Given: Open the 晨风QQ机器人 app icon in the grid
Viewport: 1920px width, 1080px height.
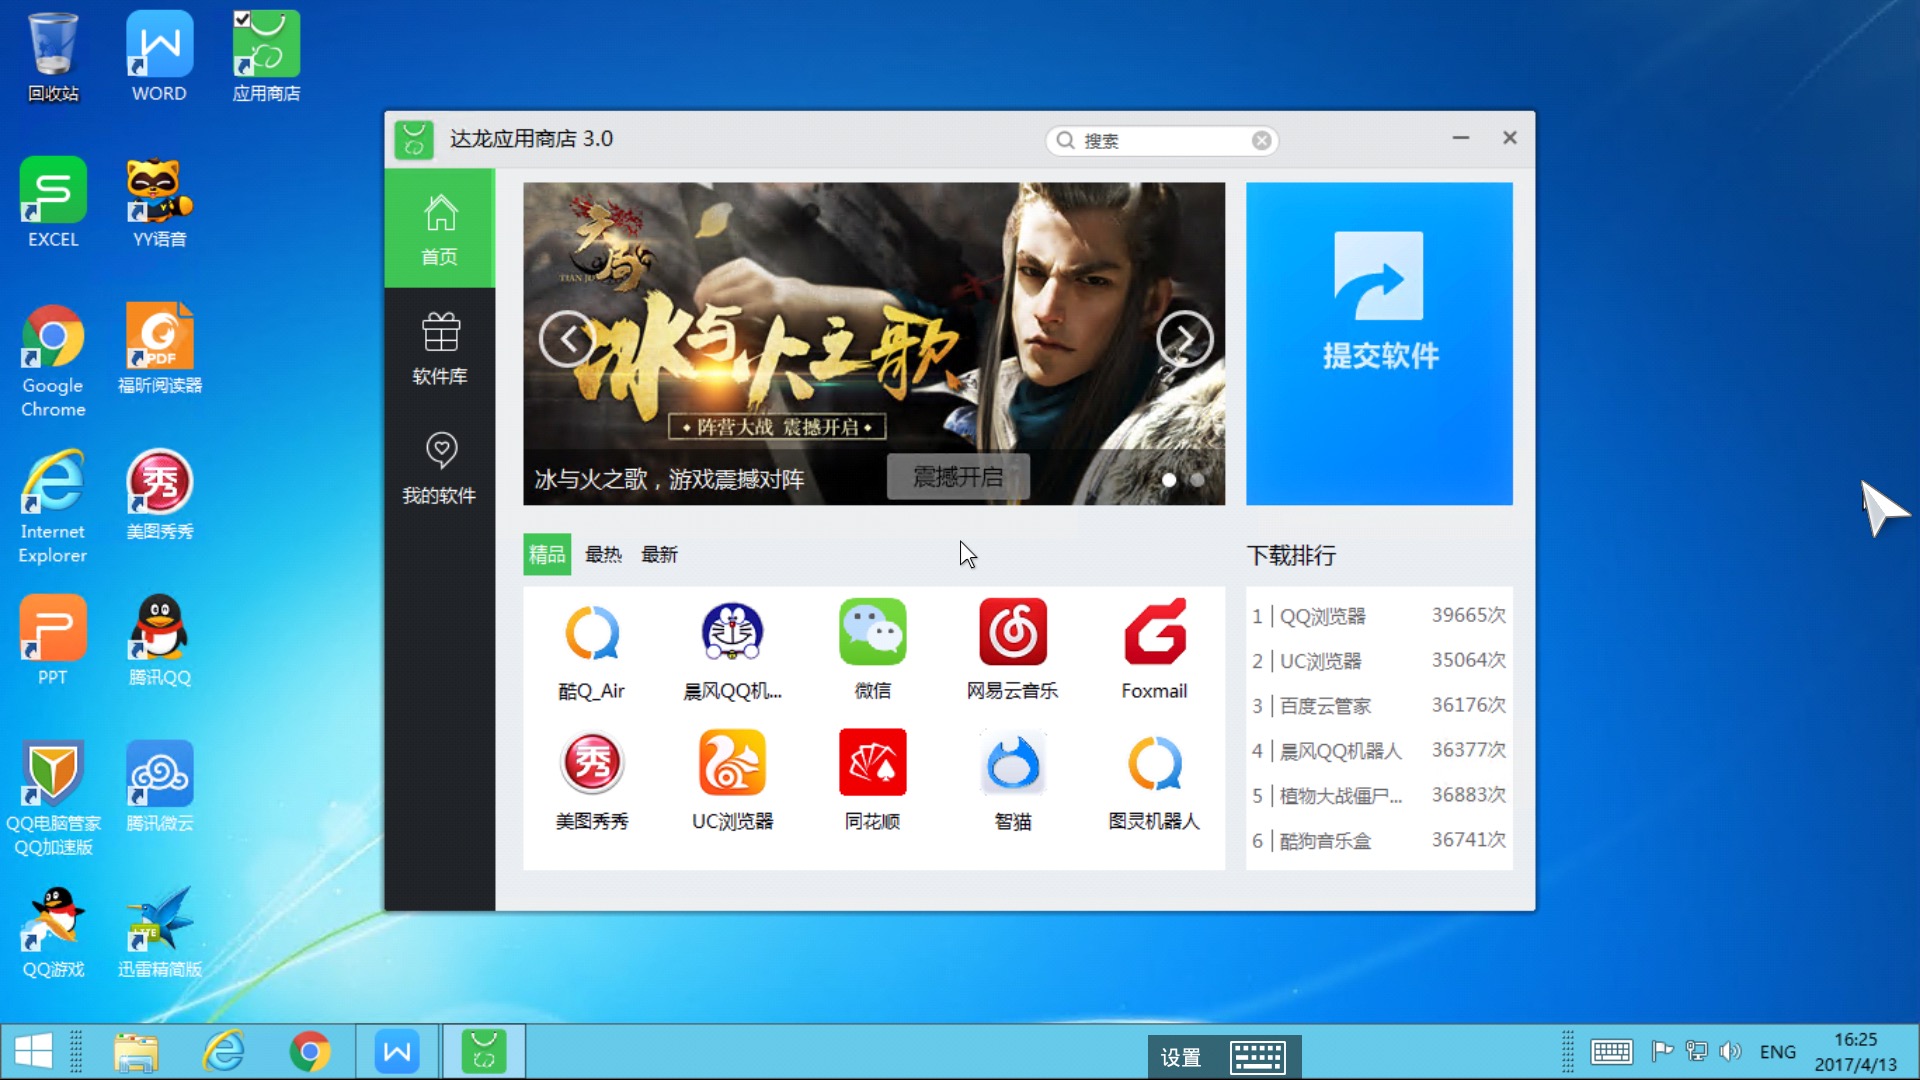Looking at the screenshot, I should tap(732, 633).
